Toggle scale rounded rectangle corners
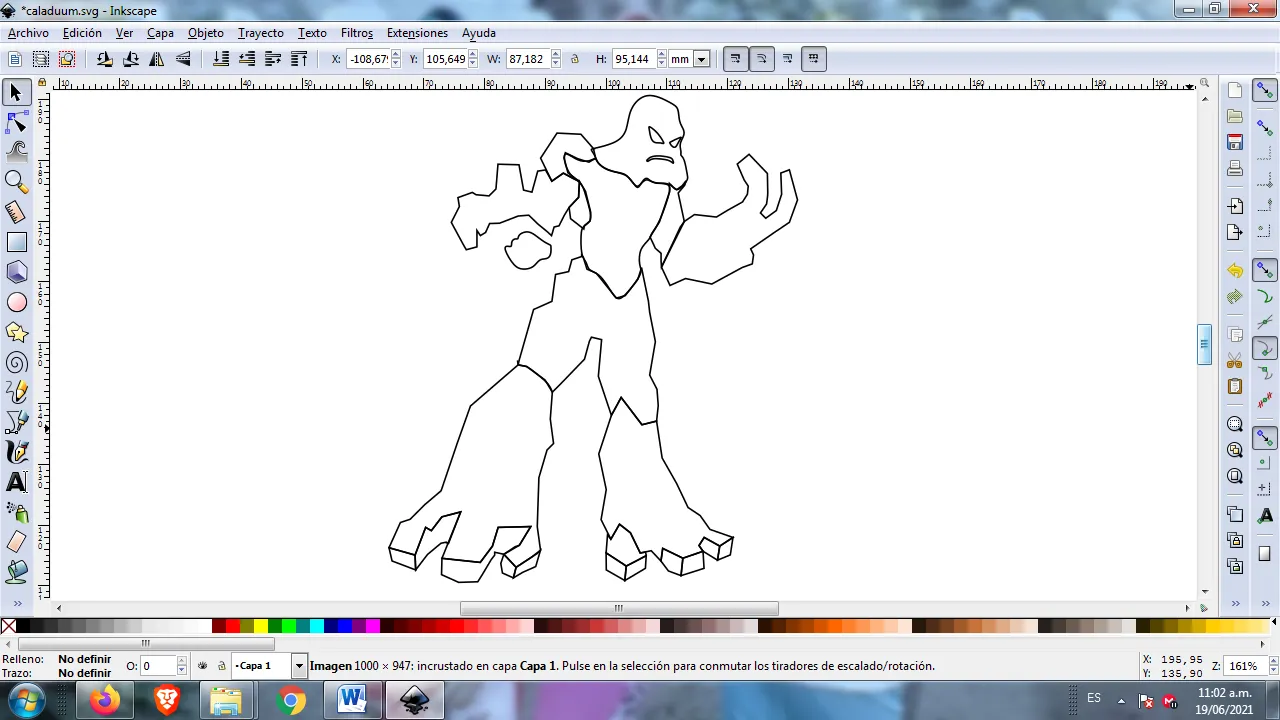Viewport: 1280px width, 720px height. tap(761, 59)
